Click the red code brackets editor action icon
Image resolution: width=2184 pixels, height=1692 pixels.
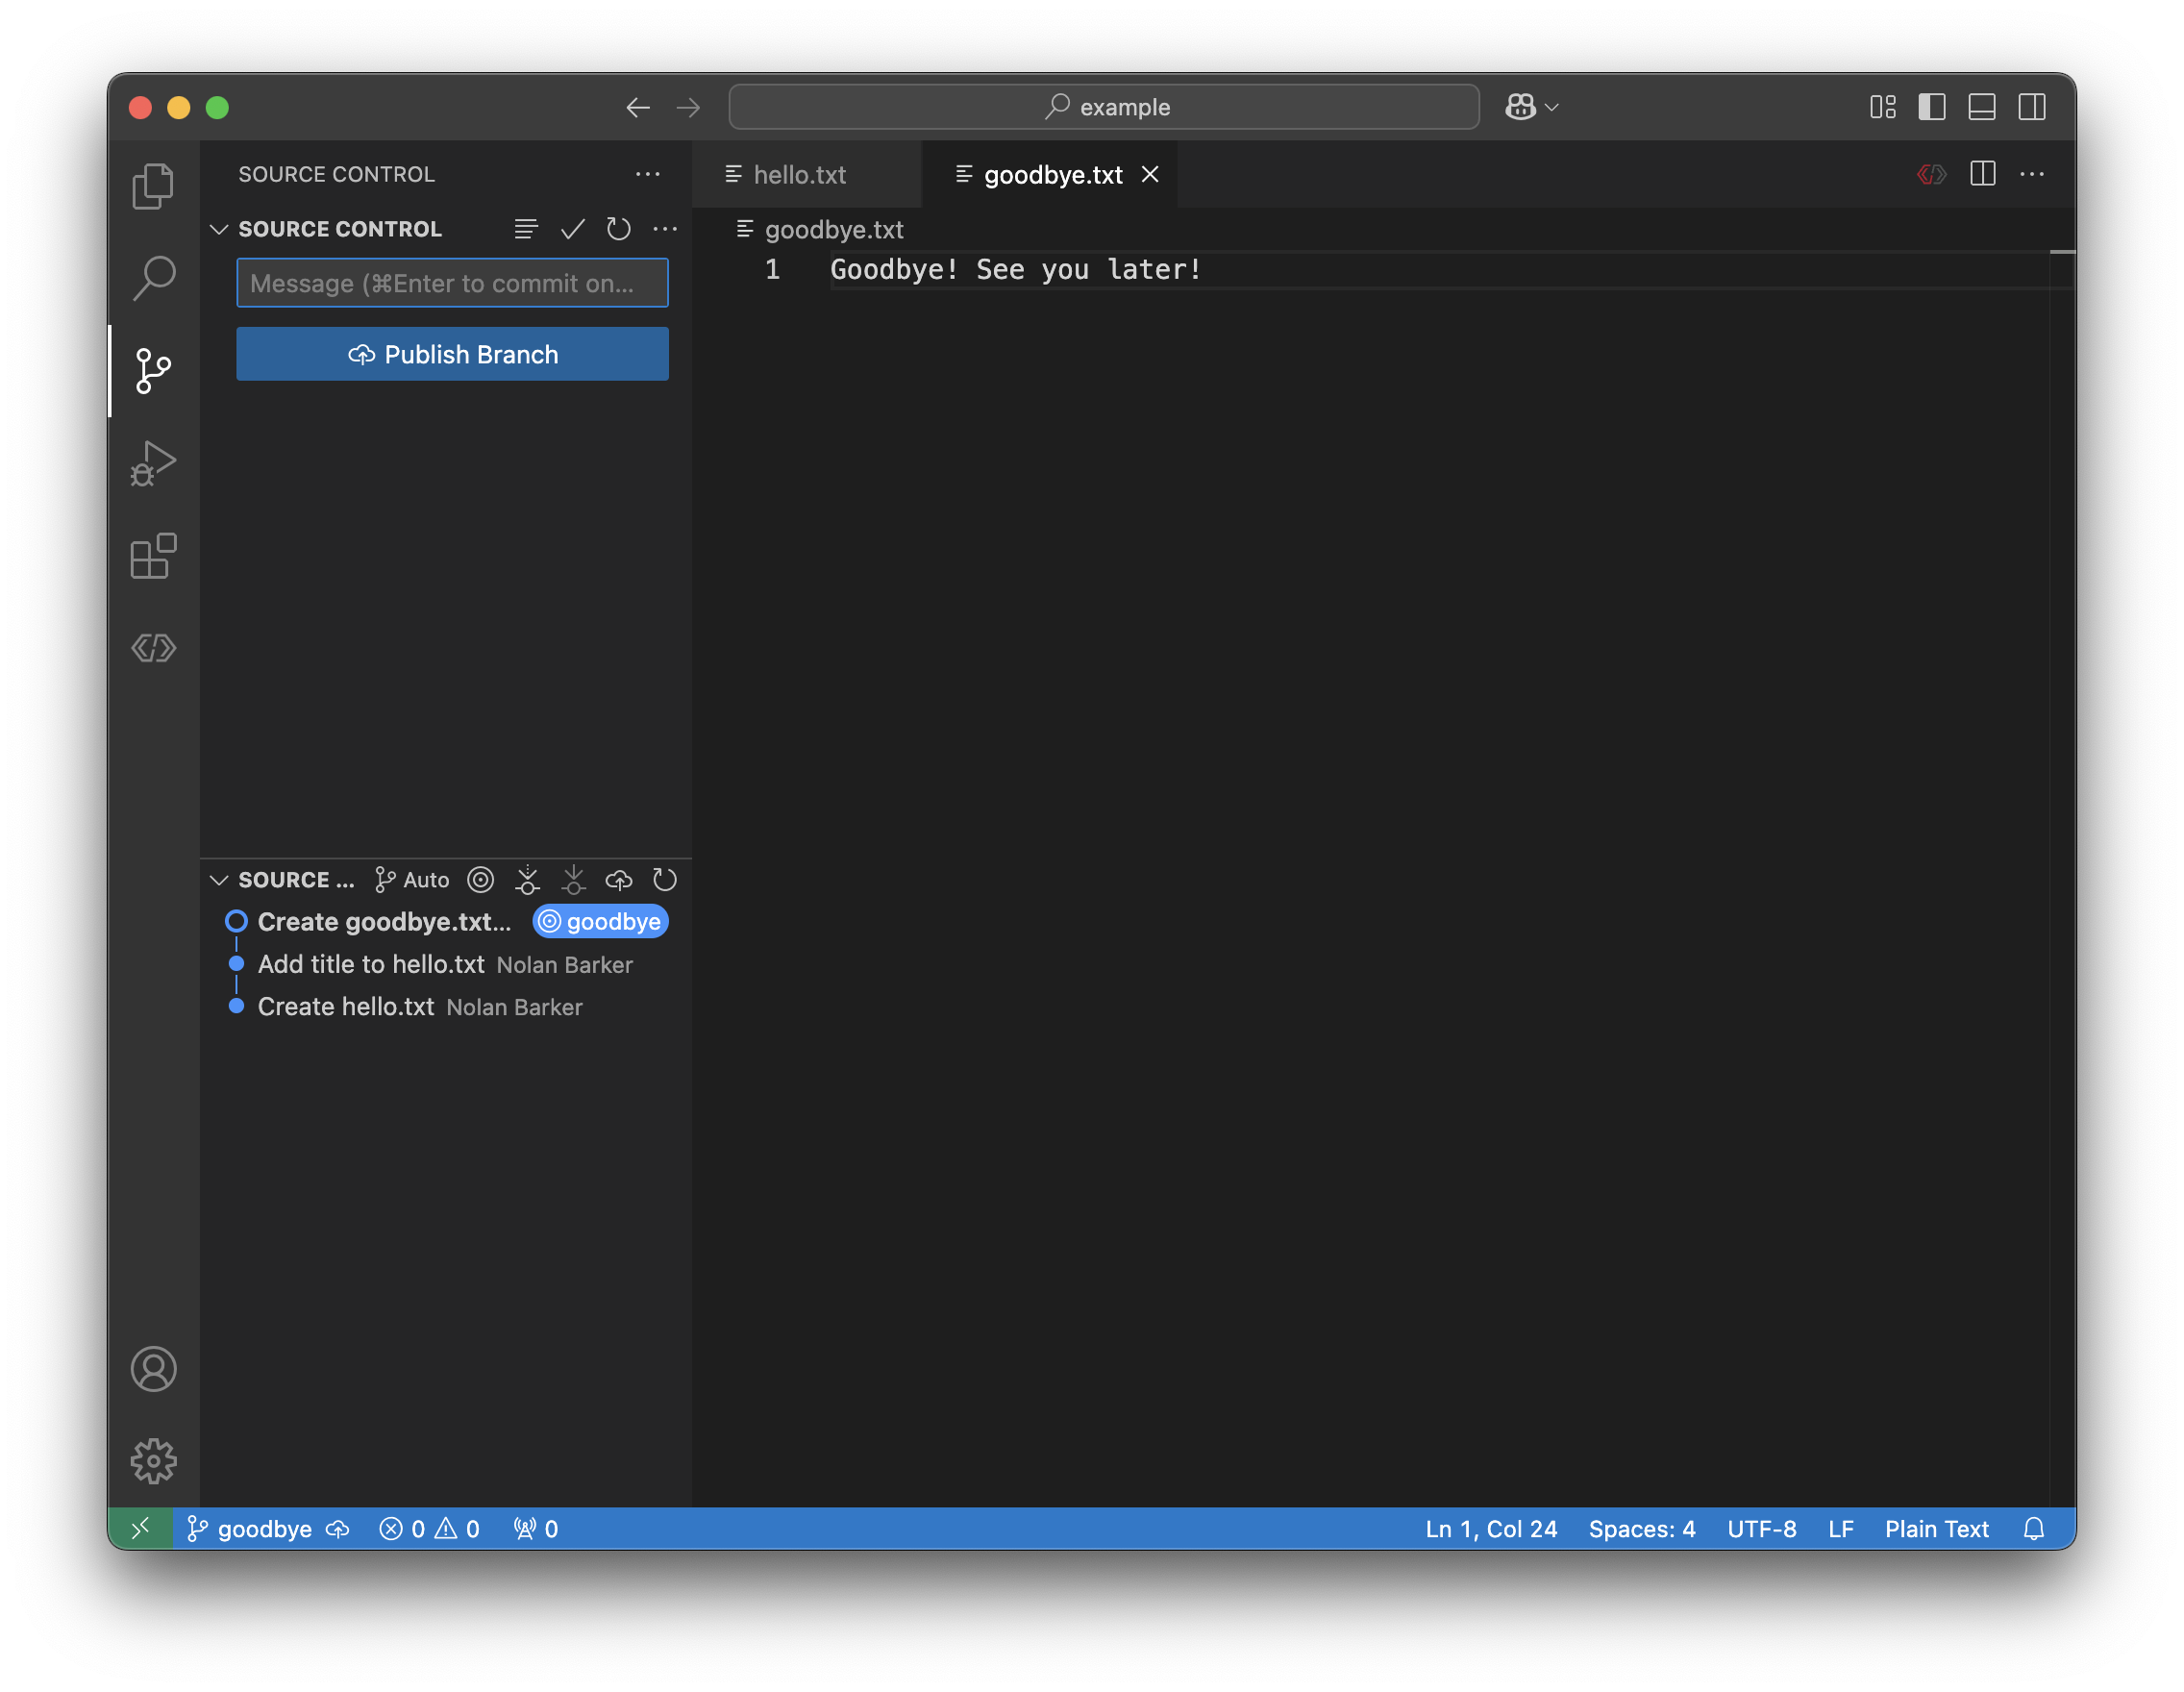point(1931,174)
